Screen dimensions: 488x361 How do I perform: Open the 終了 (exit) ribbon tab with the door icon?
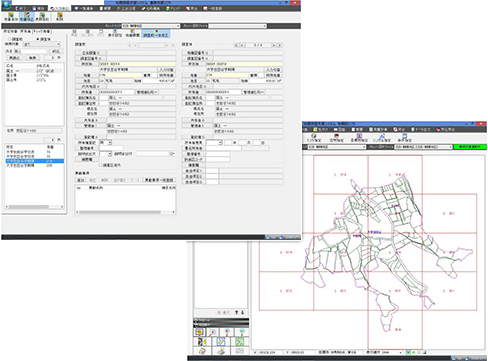point(21,8)
